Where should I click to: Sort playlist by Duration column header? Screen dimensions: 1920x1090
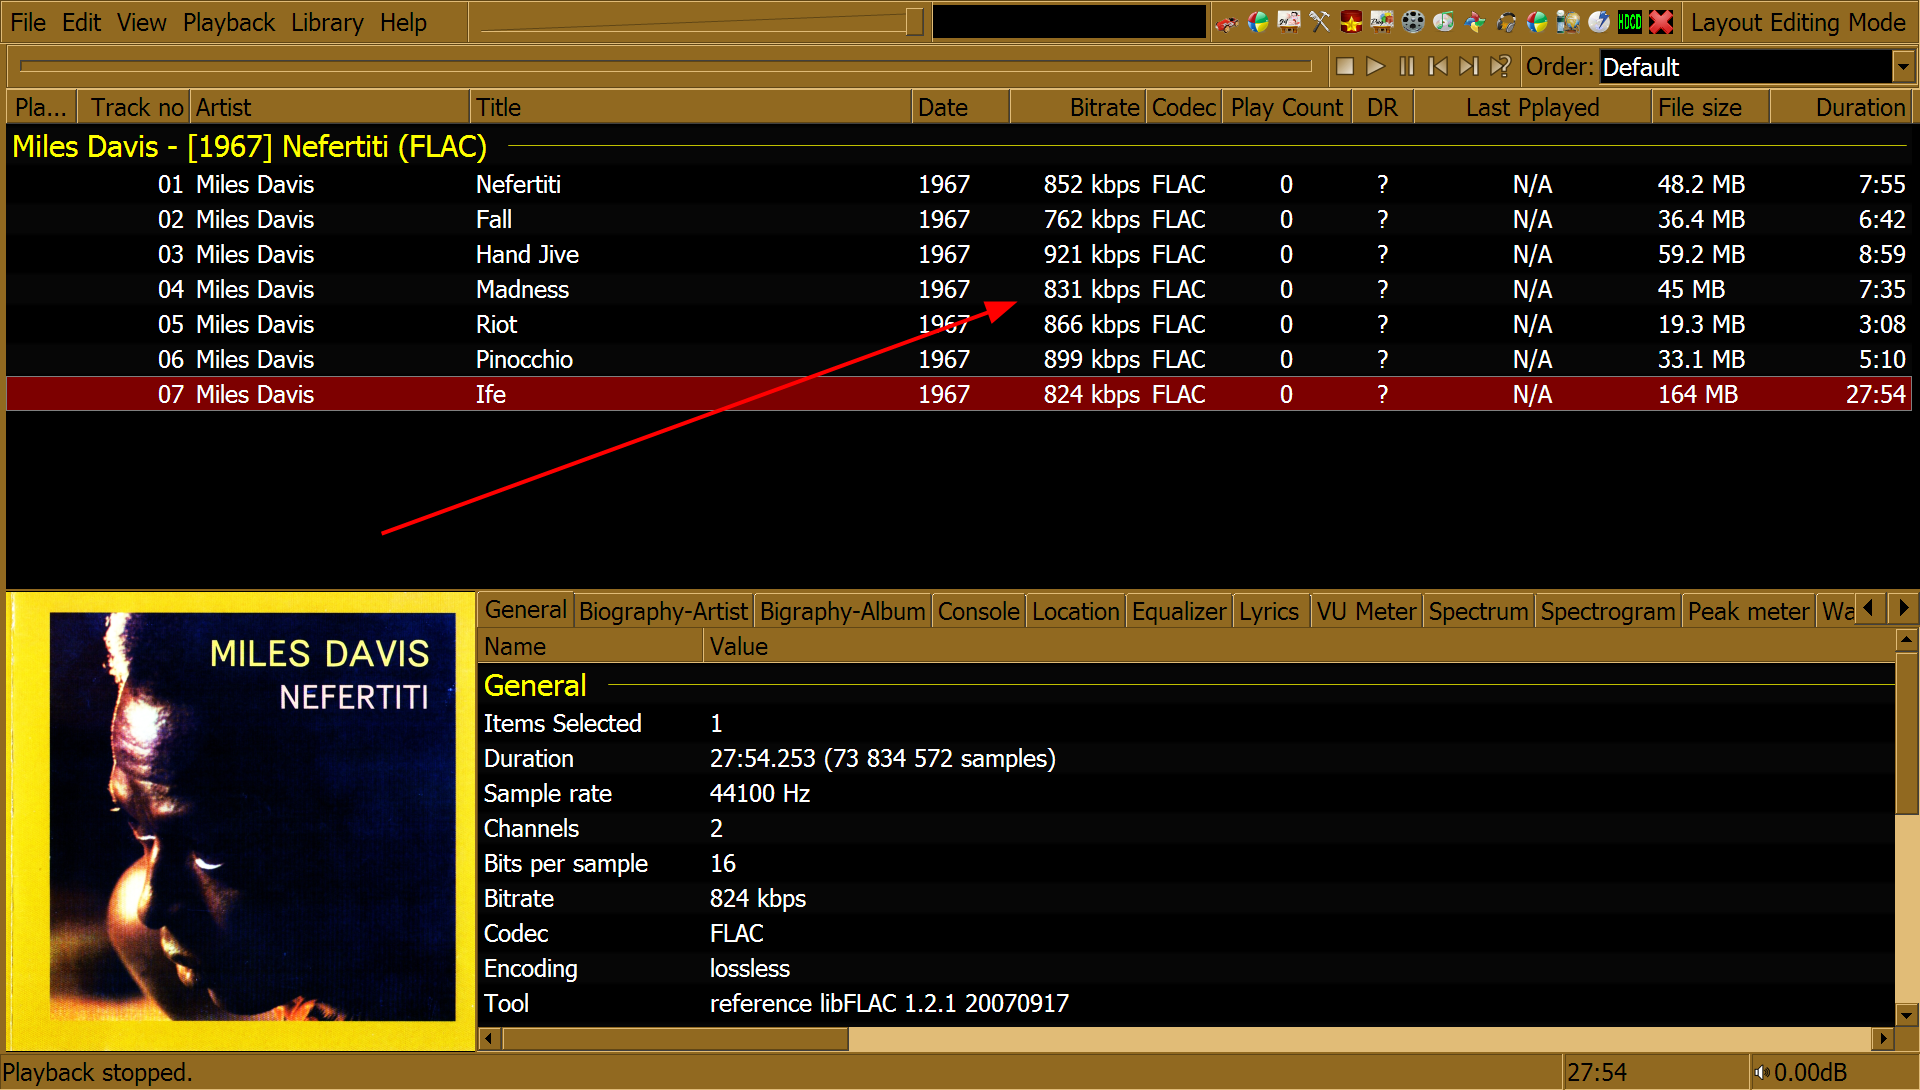[x=1841, y=107]
